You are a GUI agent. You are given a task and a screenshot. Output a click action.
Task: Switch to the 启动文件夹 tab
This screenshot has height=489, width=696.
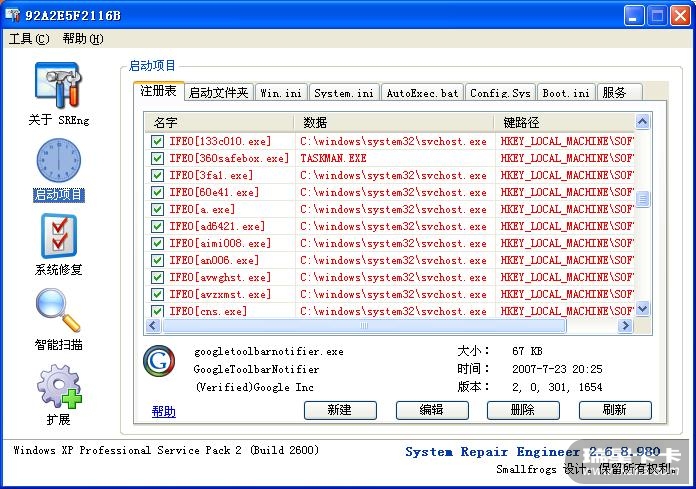tap(218, 93)
